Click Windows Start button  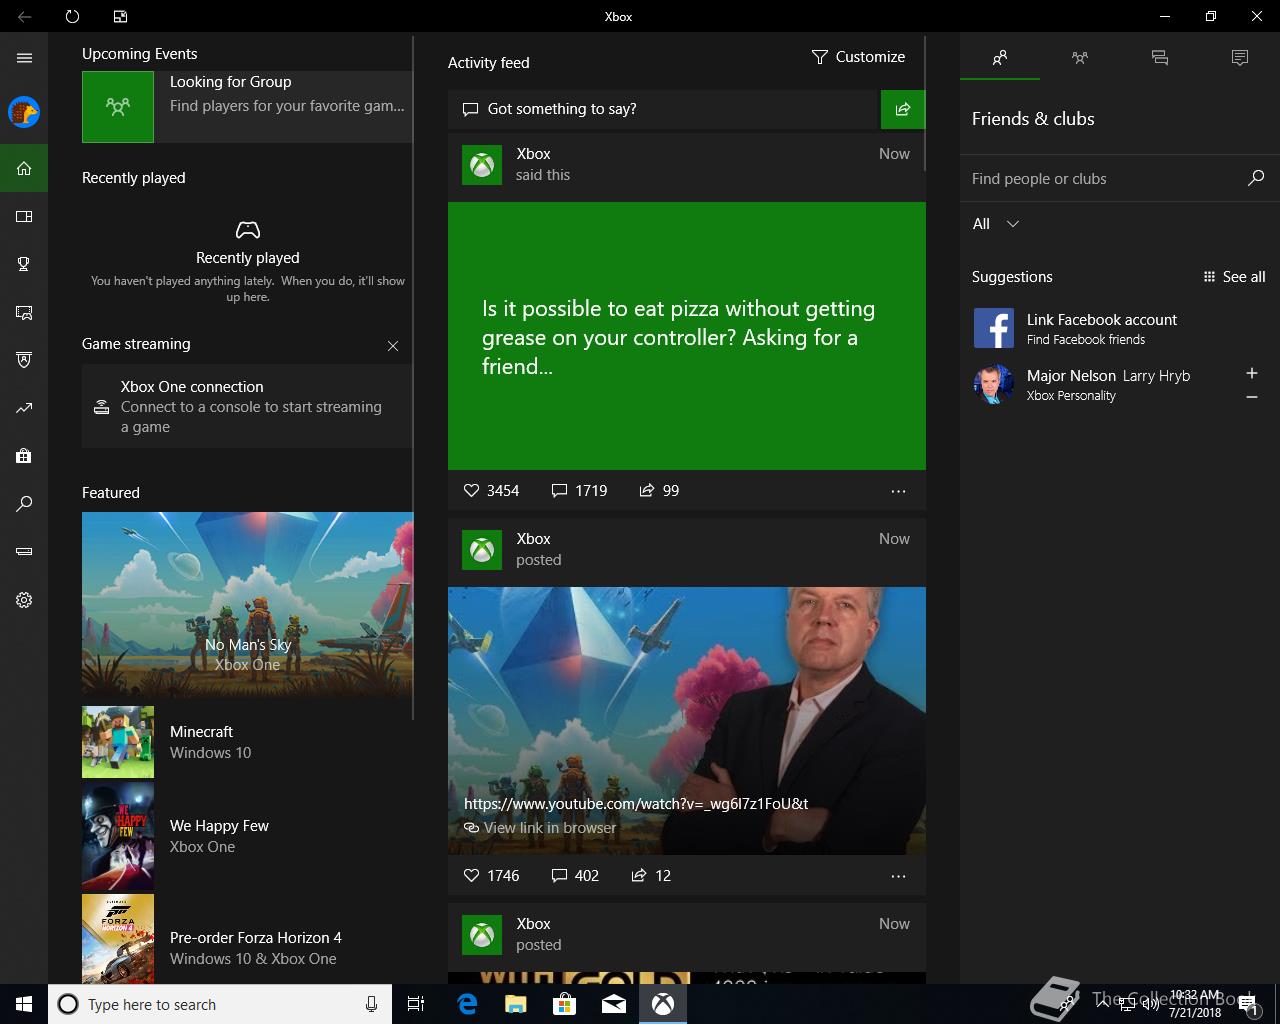tap(24, 1004)
